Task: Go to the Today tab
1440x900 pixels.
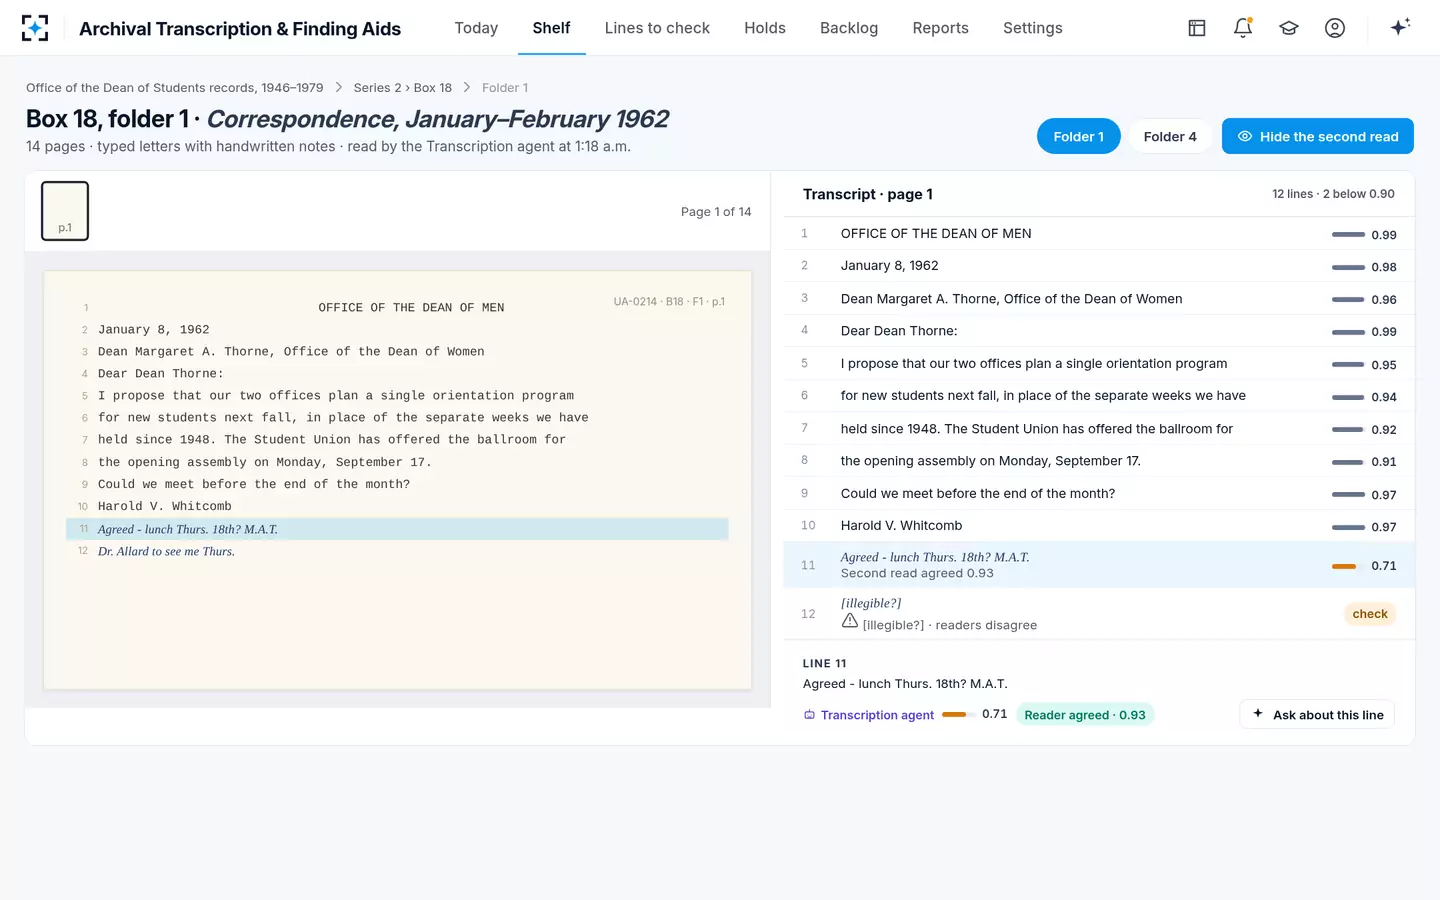Action: point(476,28)
